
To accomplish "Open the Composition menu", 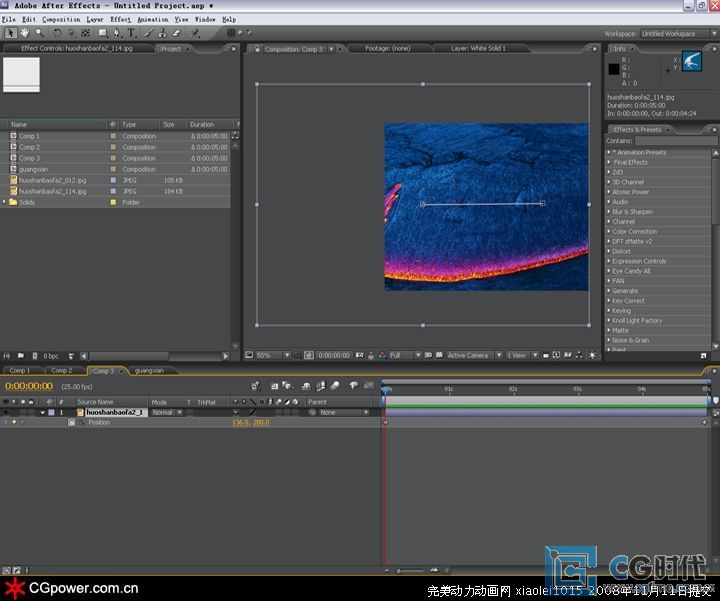I will (61, 19).
